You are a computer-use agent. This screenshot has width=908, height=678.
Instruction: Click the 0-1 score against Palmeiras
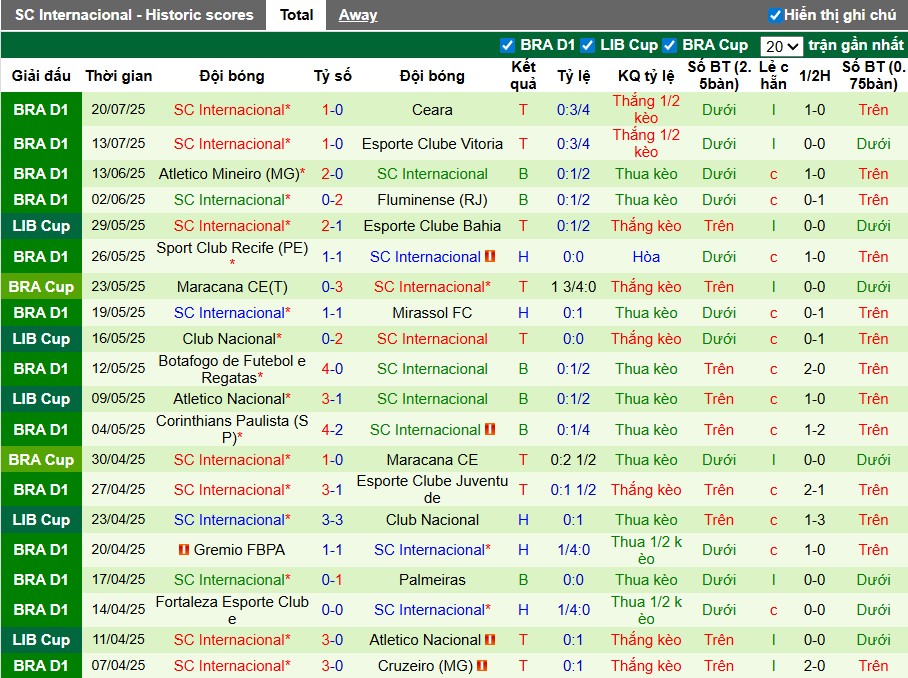[x=332, y=580]
